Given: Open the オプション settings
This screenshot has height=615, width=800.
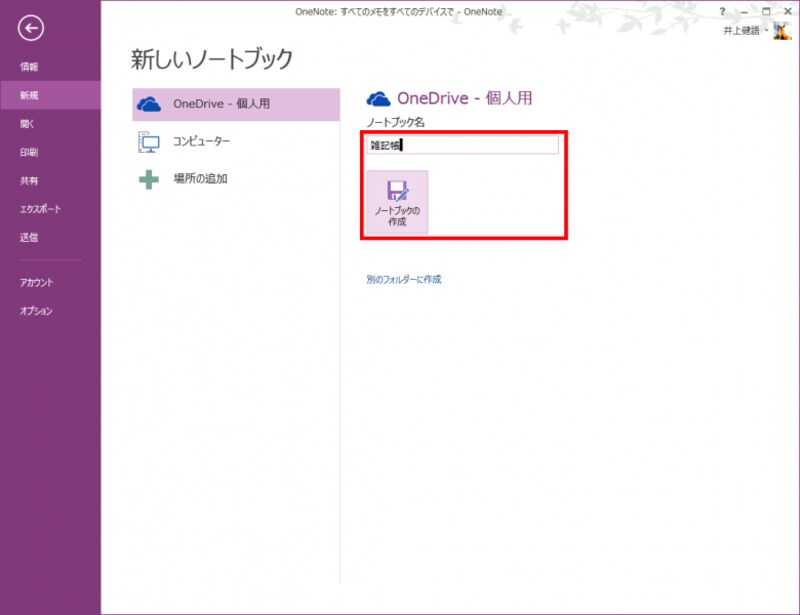Looking at the screenshot, I should (x=36, y=311).
